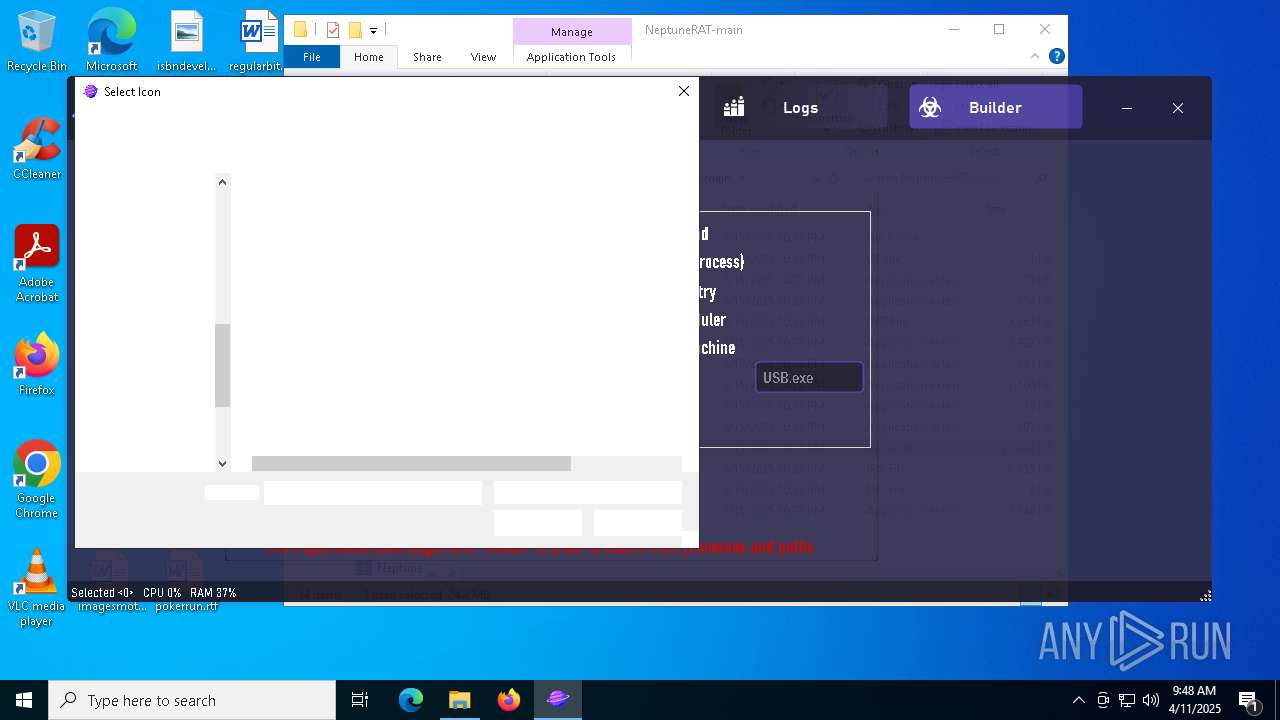
Task: Click the bar chart icon beside Logs
Action: coord(735,107)
